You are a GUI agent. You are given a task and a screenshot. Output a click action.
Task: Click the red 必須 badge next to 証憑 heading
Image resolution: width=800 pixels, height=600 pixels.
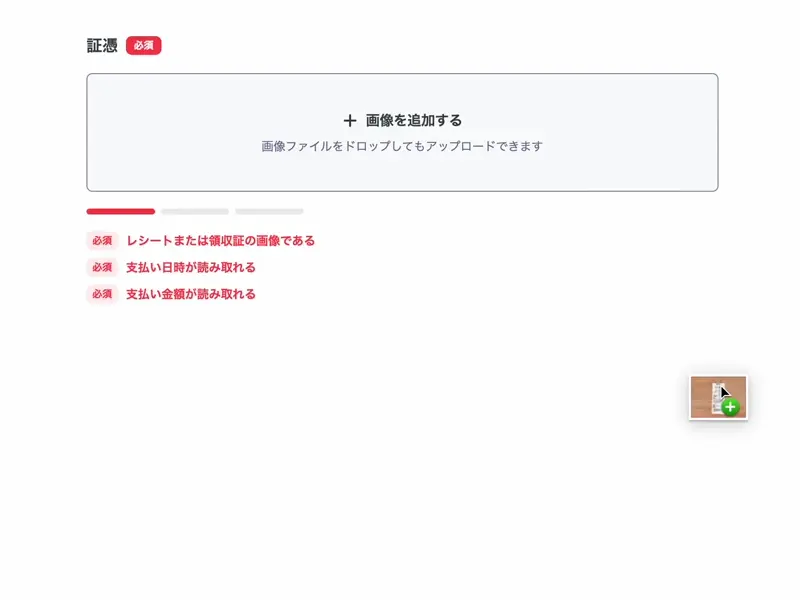[x=143, y=45]
